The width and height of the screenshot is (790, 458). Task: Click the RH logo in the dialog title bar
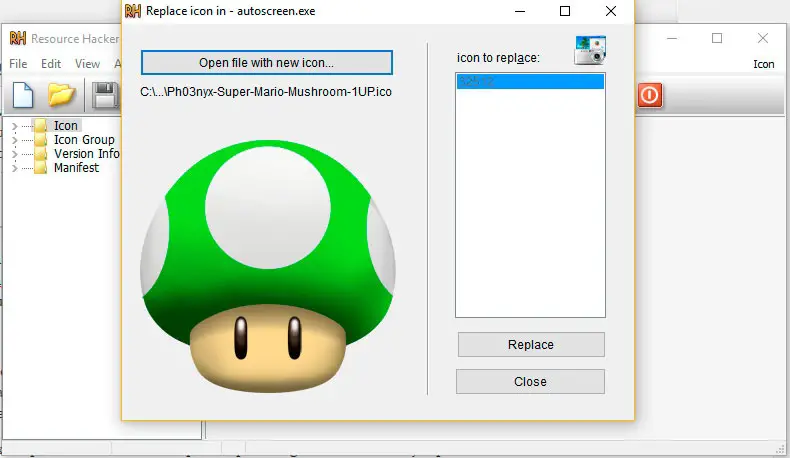pos(133,11)
